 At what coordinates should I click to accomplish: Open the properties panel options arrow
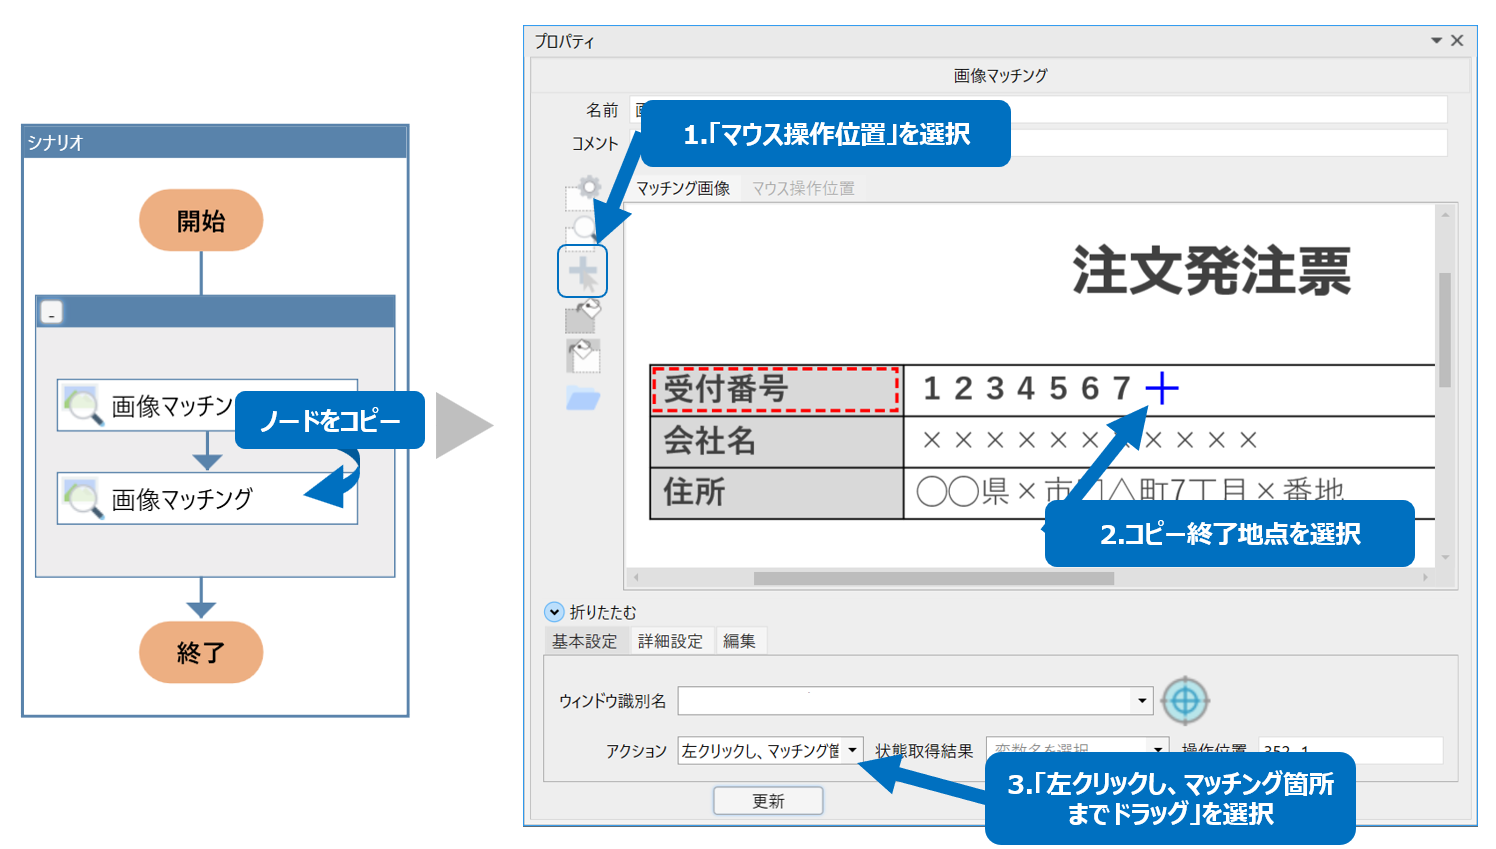point(1436,41)
